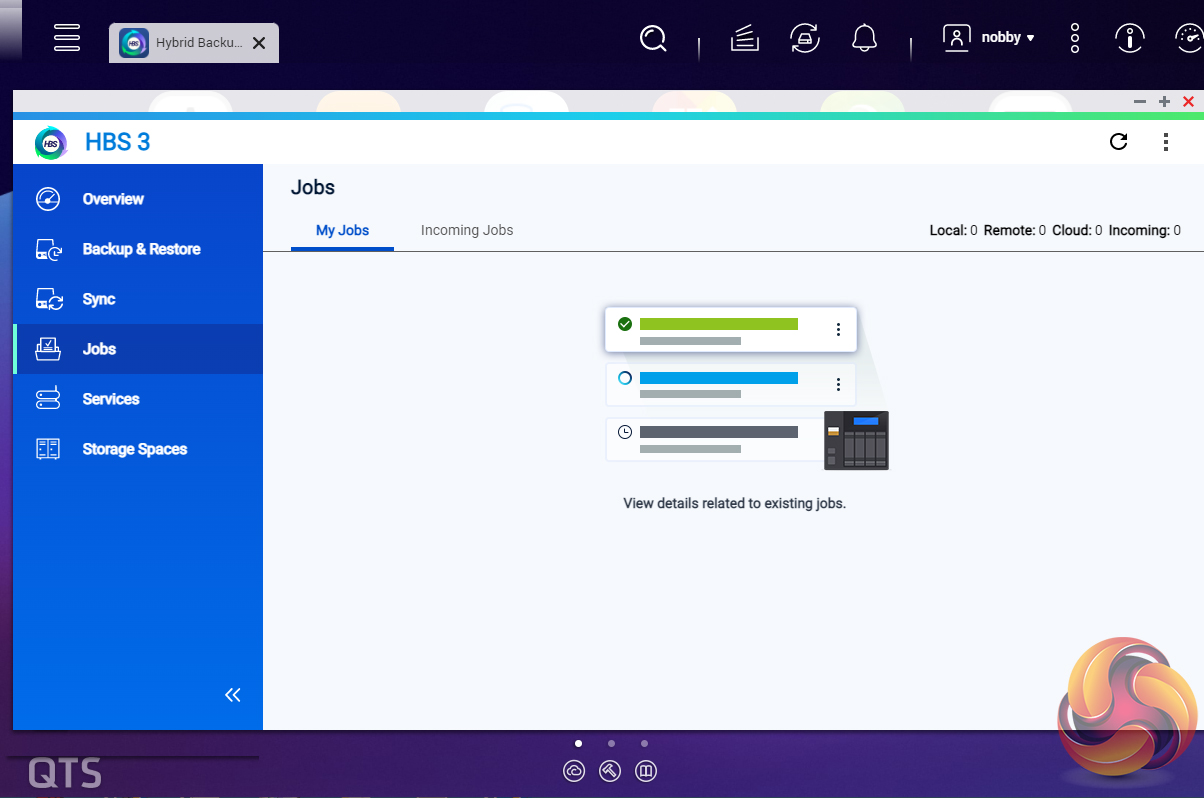Open the QTS top bar vertical dots menu
1204x798 pixels.
(1075, 39)
